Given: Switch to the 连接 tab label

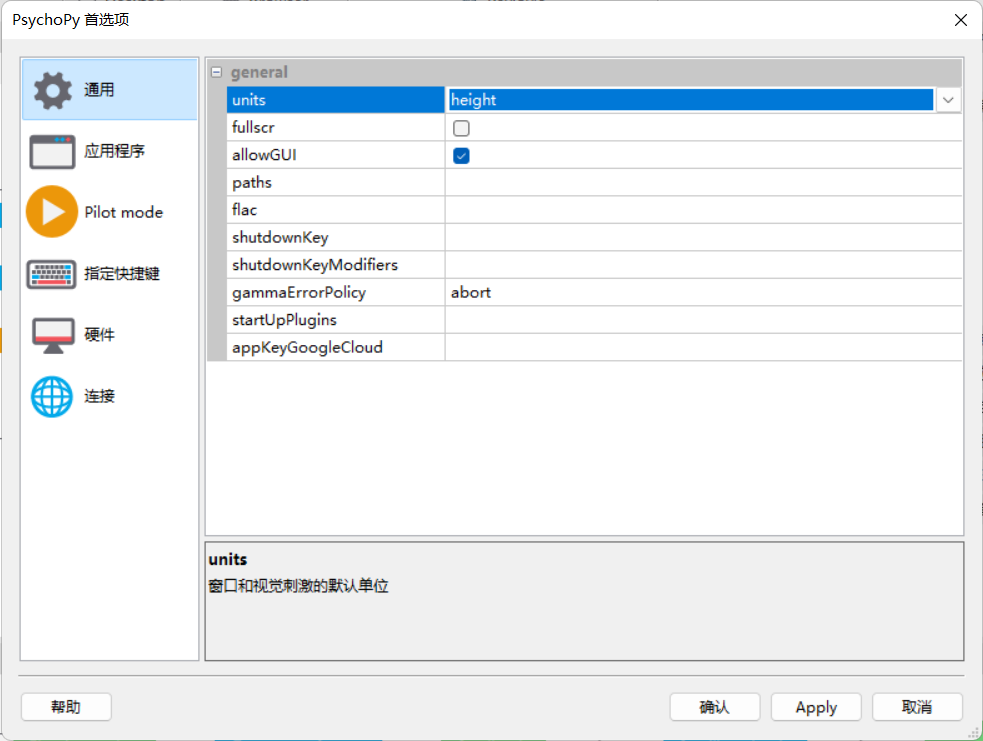Looking at the screenshot, I should click(99, 396).
